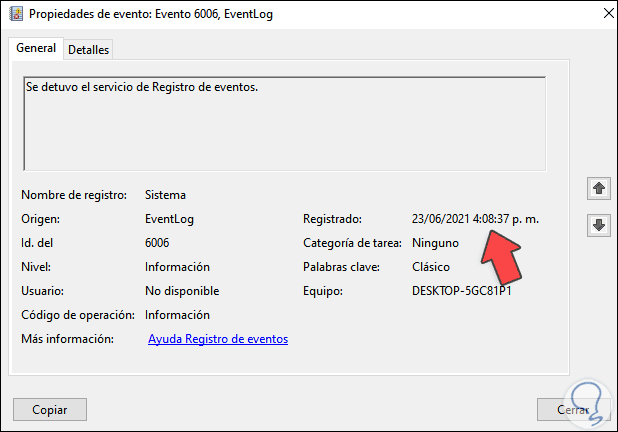This screenshot has height=432, width=618.
Task: Click the Registrado label
Action: (x=332, y=219)
